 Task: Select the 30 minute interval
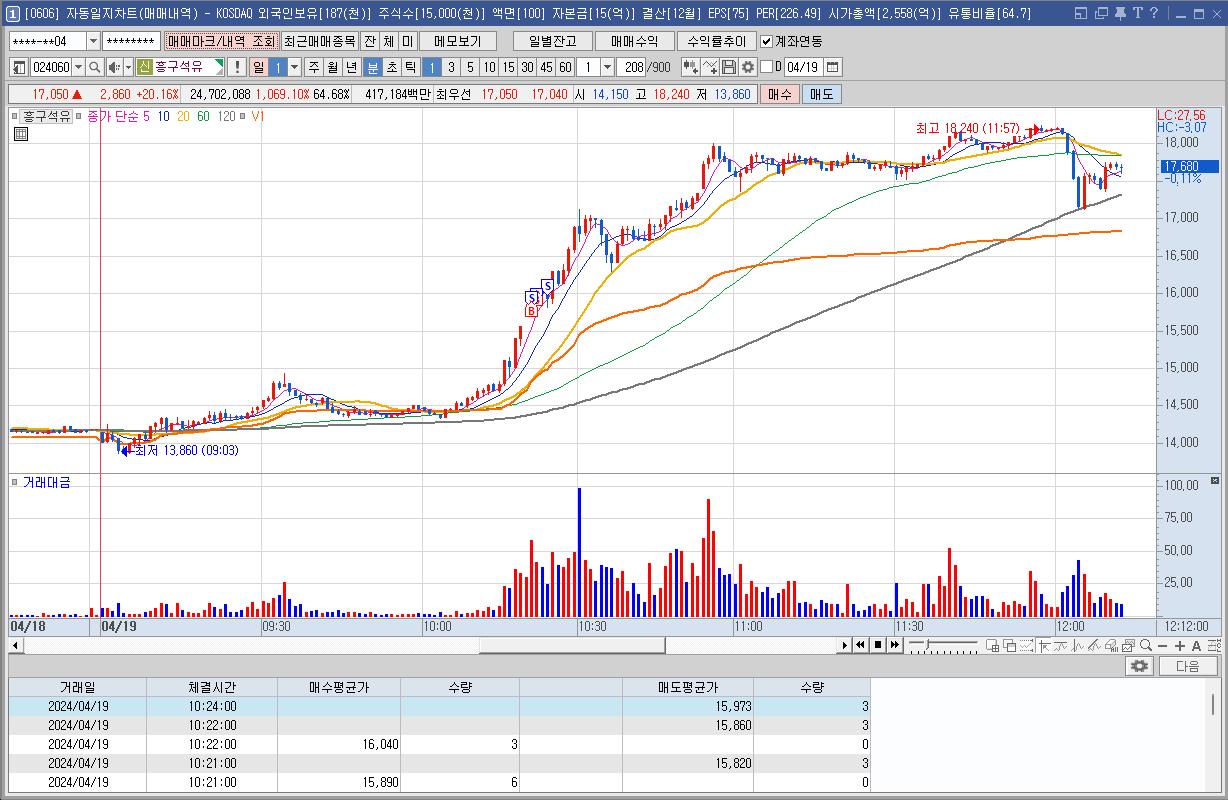pyautogui.click(x=527, y=67)
